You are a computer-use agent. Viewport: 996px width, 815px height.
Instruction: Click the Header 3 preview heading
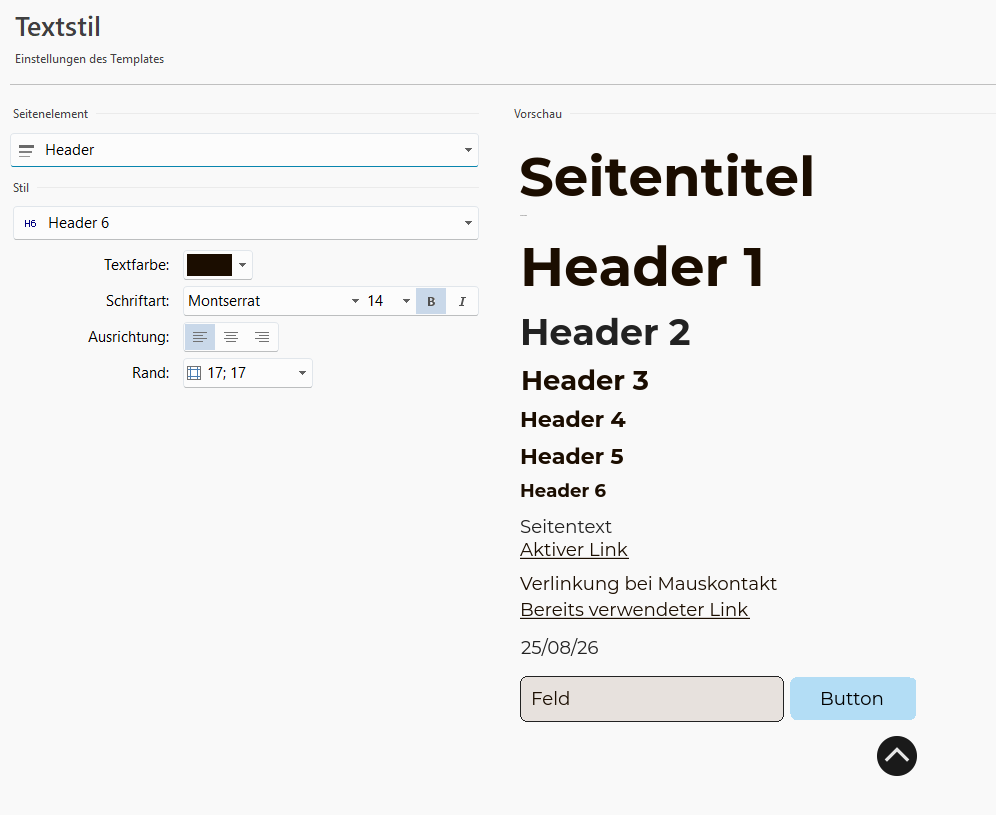584,381
